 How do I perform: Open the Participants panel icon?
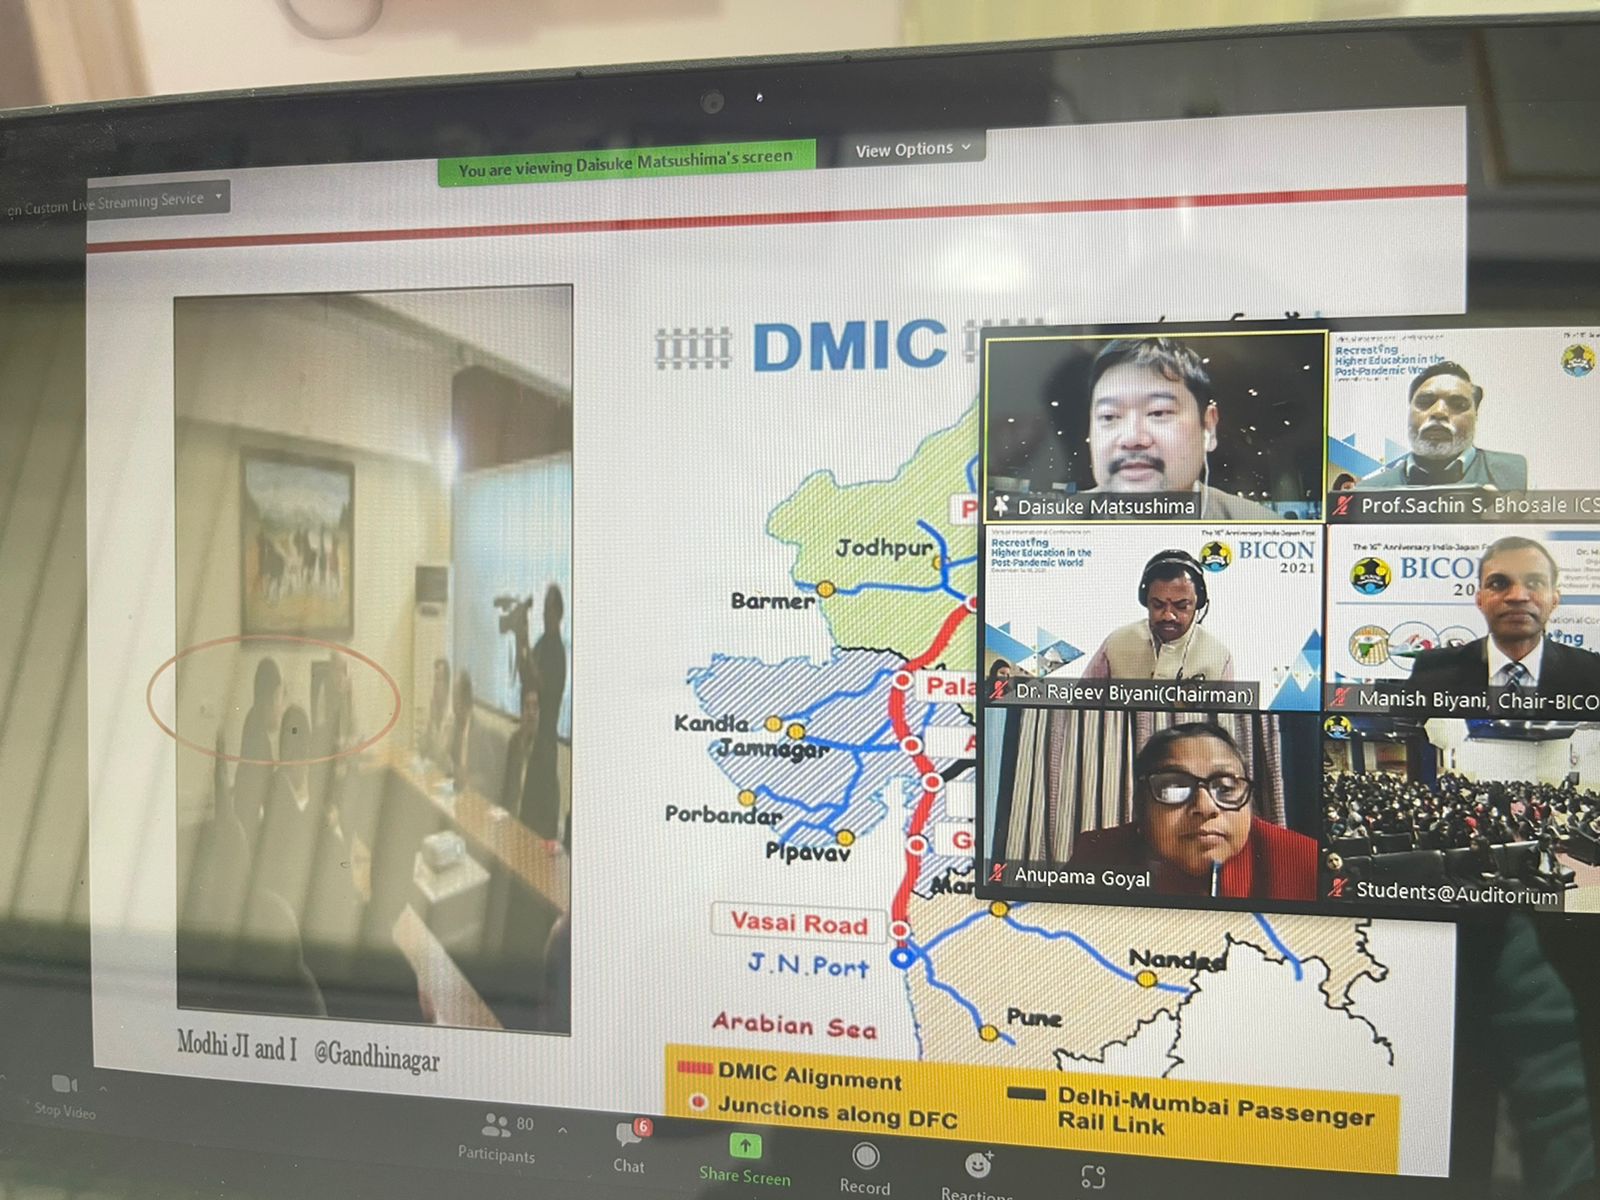[496, 1126]
